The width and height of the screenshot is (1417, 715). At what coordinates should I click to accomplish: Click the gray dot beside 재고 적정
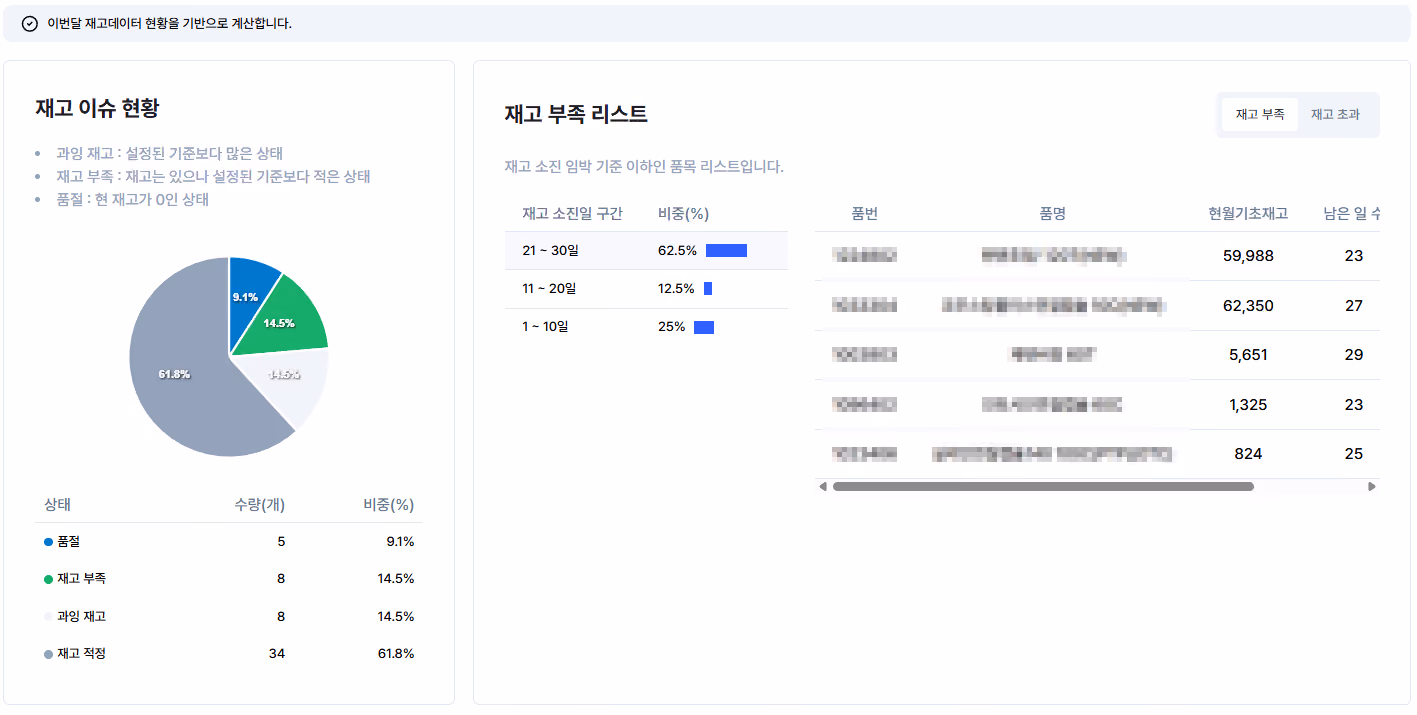click(x=48, y=654)
